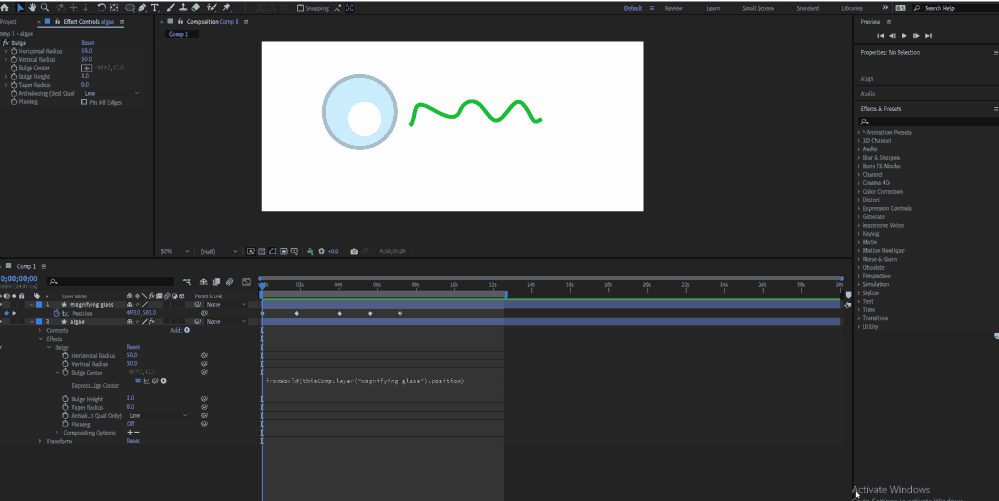The height and width of the screenshot is (501, 999).
Task: Select the Hand tool
Action: point(32,8)
